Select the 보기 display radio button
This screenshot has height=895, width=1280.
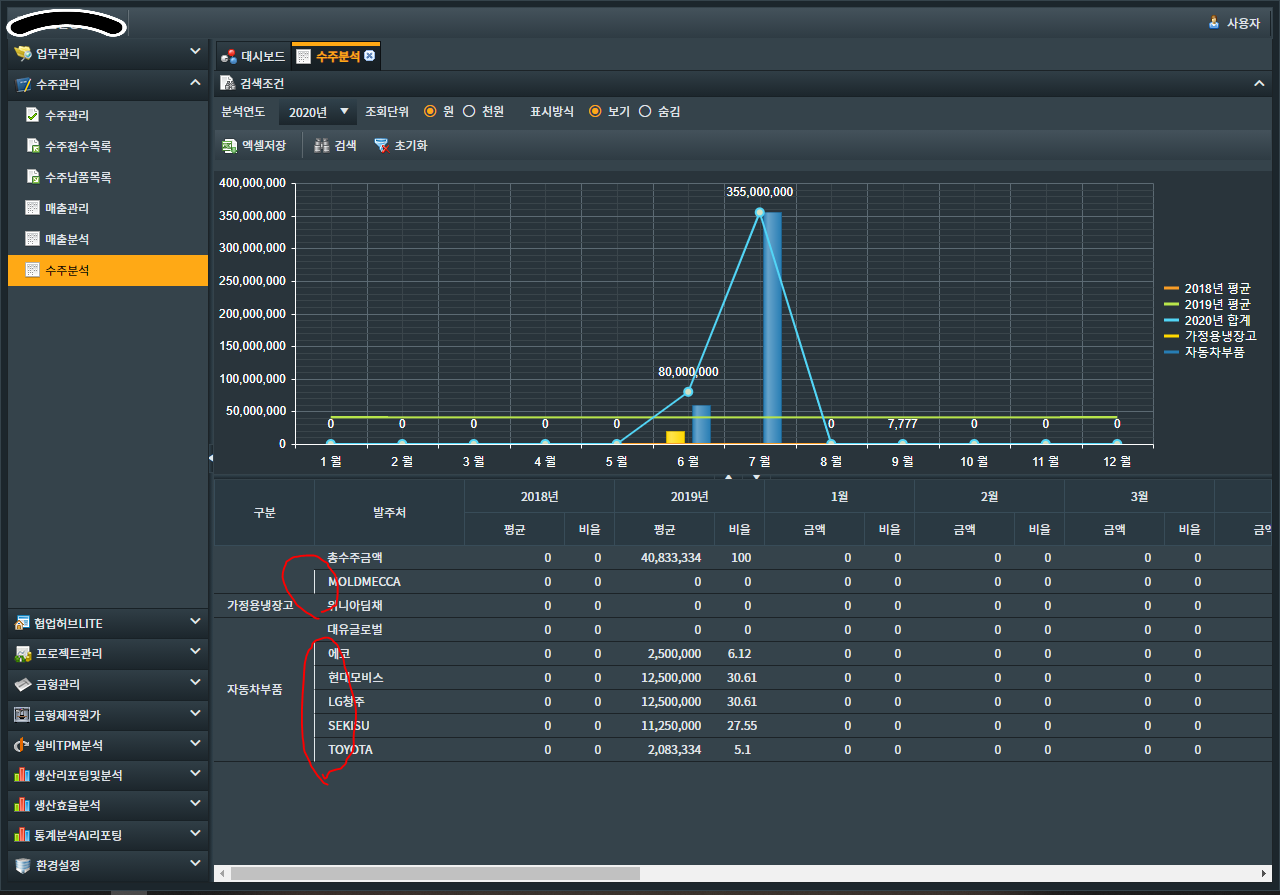click(x=595, y=112)
